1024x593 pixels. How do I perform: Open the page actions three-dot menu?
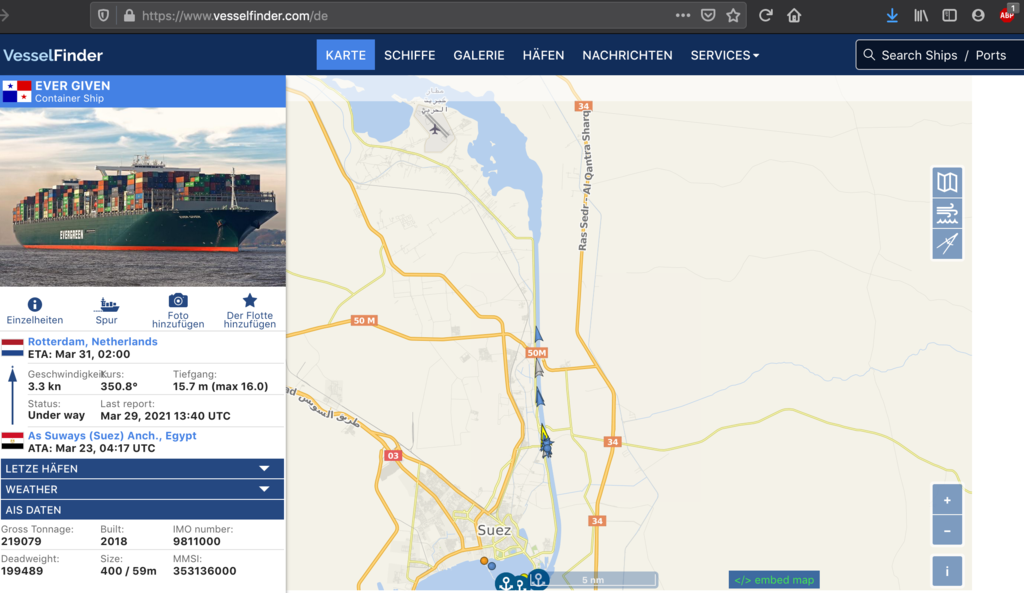683,16
